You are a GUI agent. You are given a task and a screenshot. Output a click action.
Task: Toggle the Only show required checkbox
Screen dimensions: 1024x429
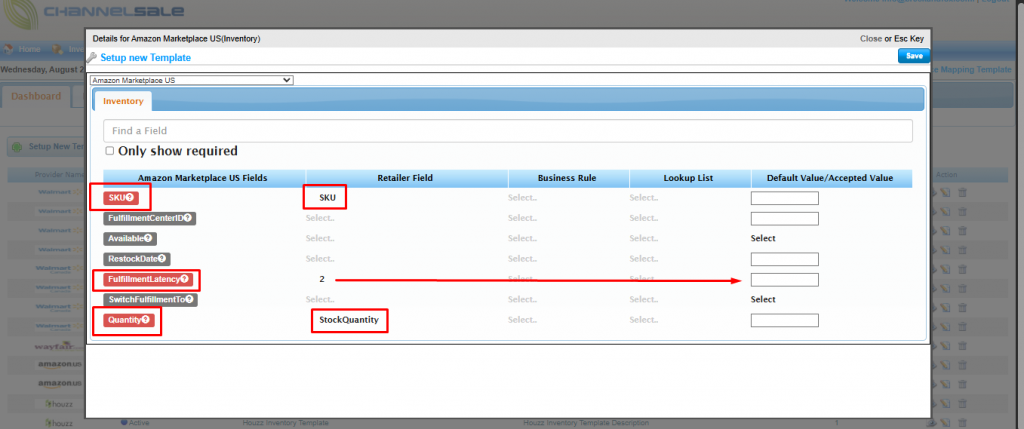point(110,151)
